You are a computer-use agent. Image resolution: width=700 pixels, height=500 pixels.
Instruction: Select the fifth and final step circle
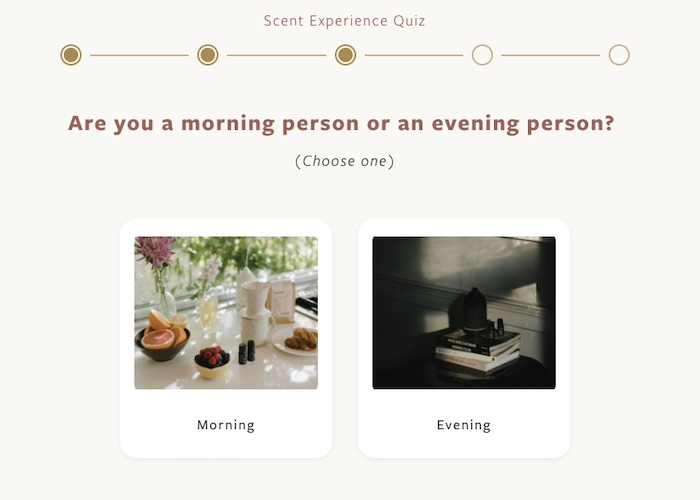click(x=619, y=55)
